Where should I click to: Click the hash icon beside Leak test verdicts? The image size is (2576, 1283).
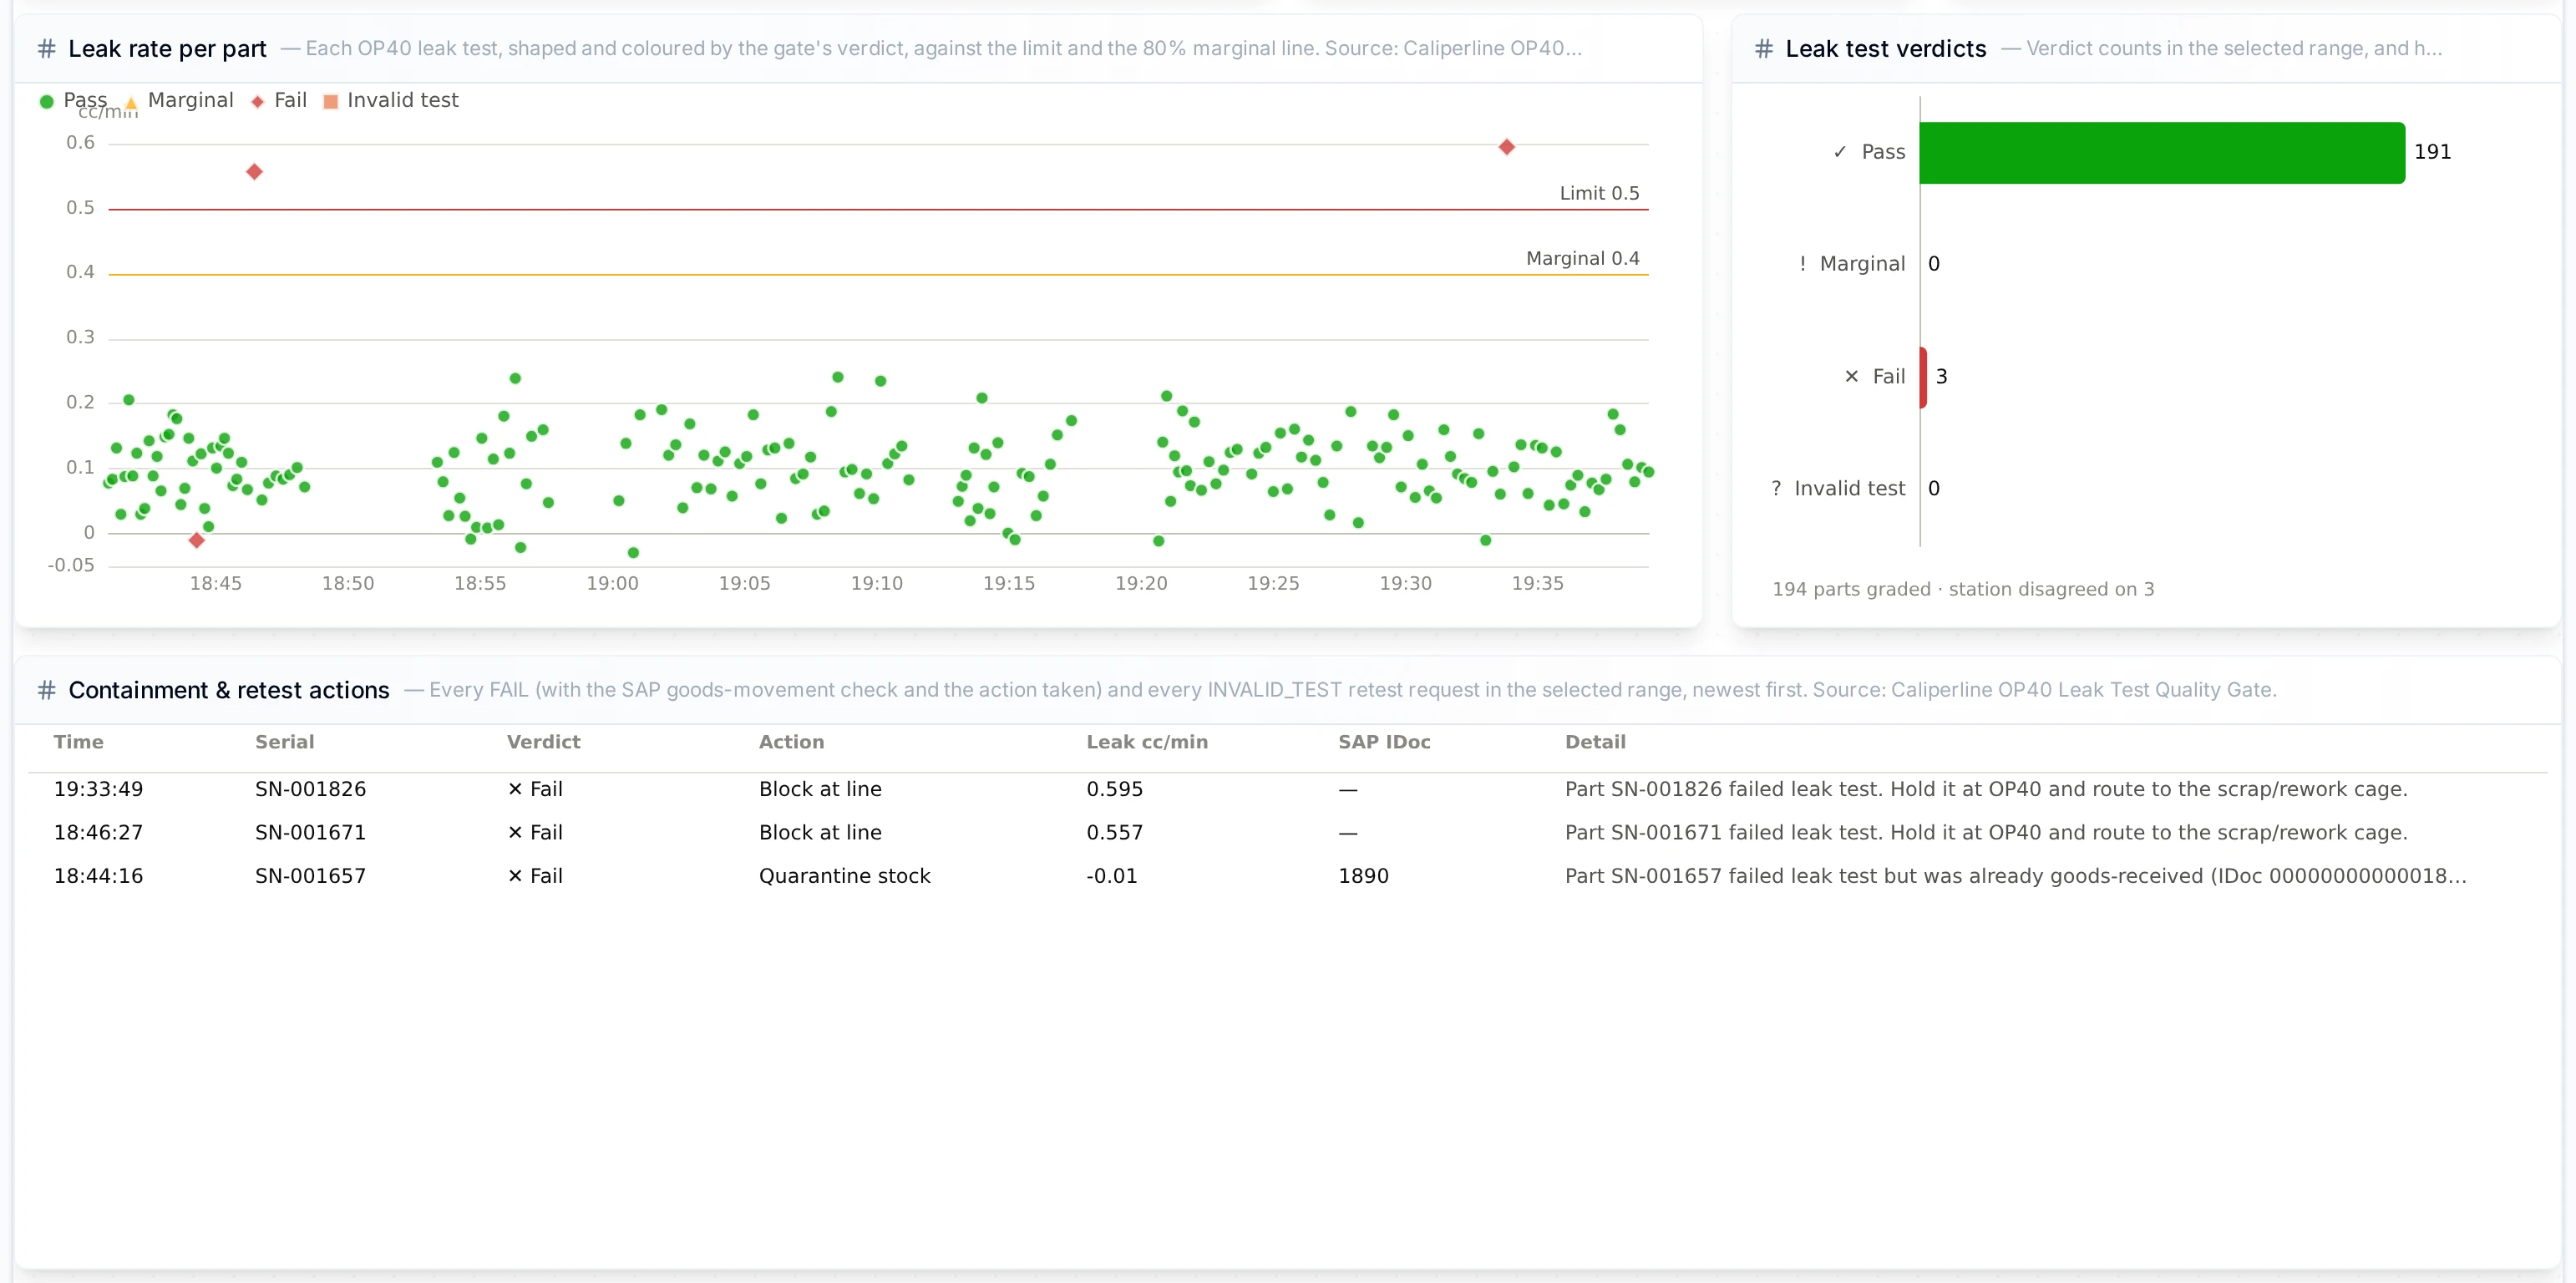point(1764,48)
